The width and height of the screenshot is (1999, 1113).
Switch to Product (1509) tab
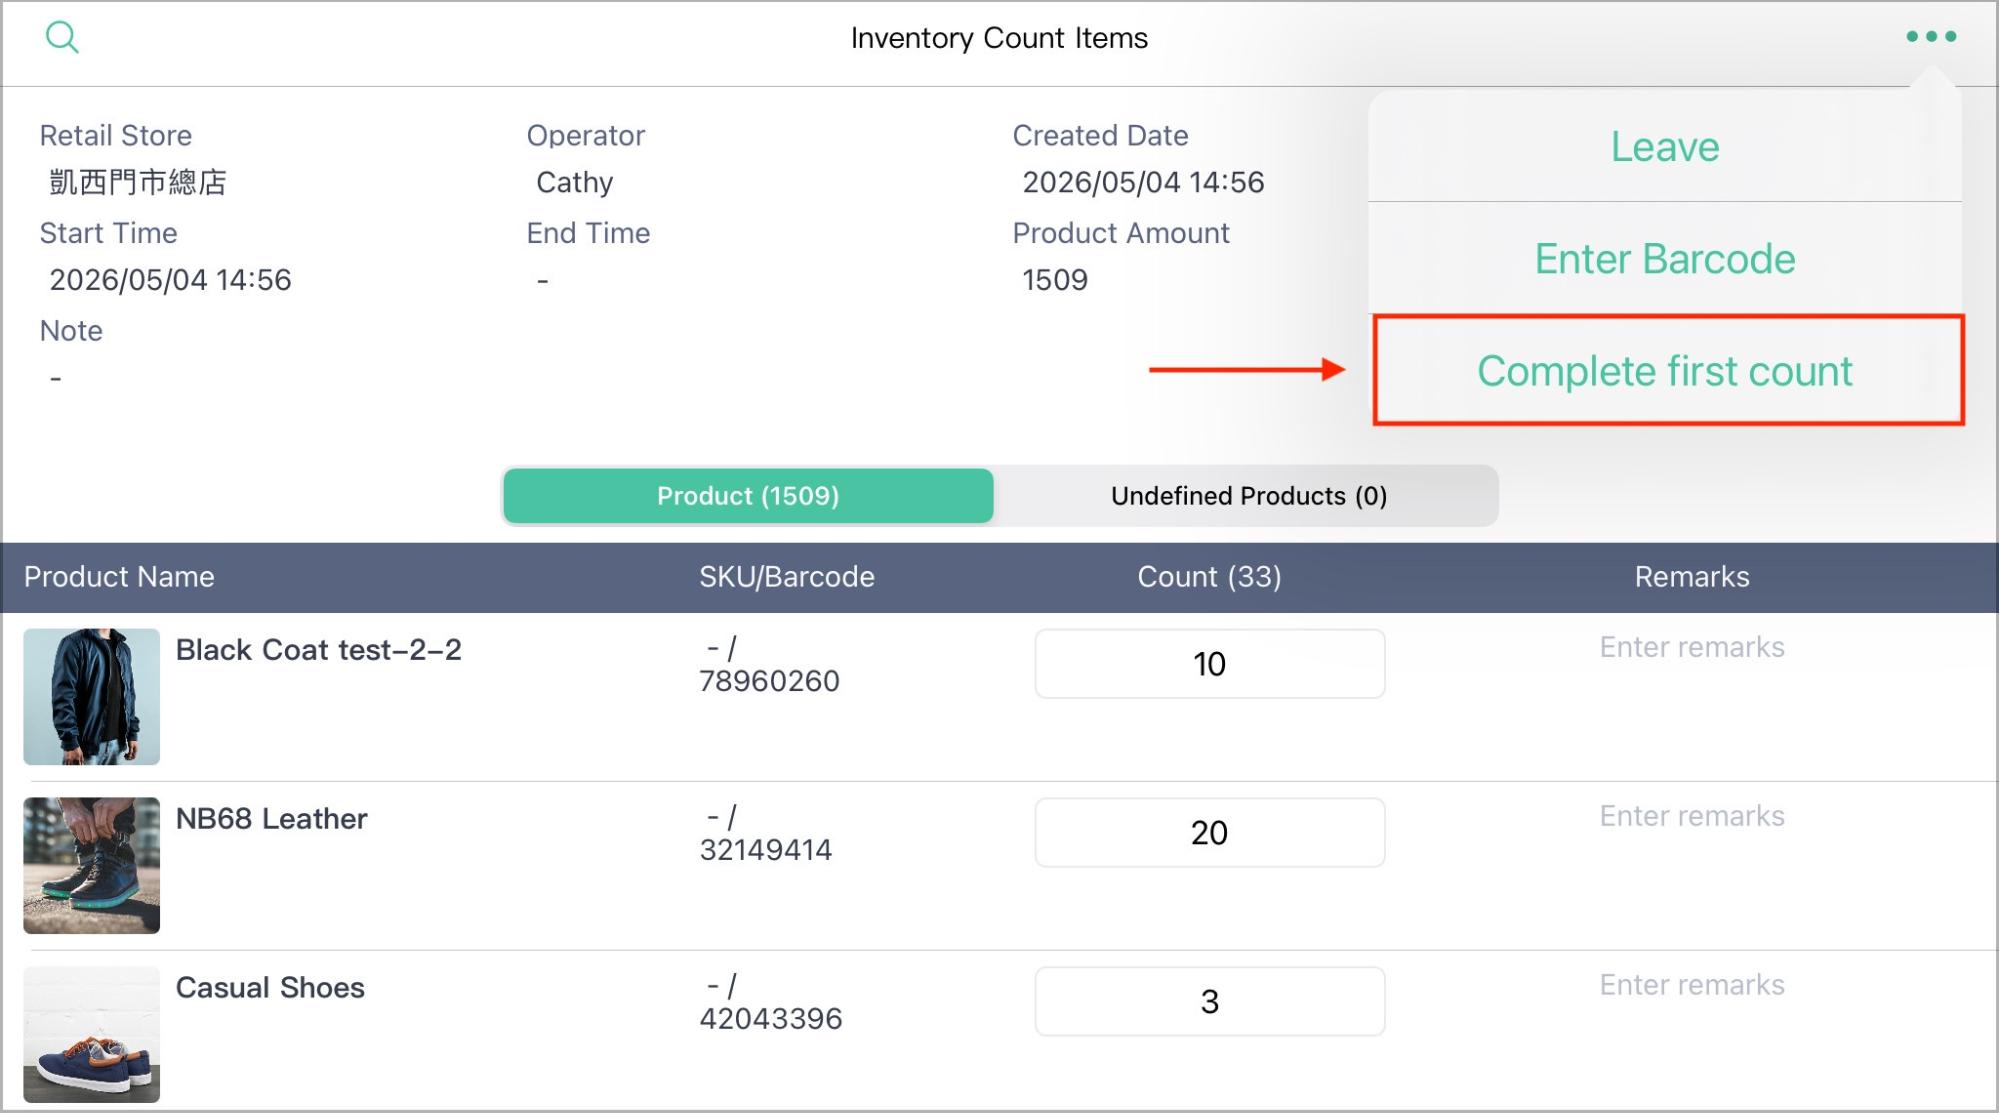pos(748,496)
